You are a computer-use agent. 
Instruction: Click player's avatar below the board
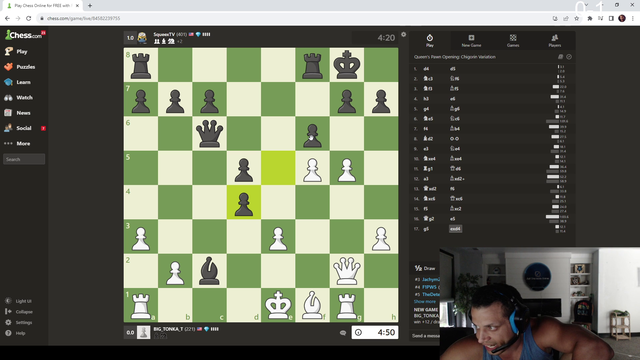click(143, 332)
